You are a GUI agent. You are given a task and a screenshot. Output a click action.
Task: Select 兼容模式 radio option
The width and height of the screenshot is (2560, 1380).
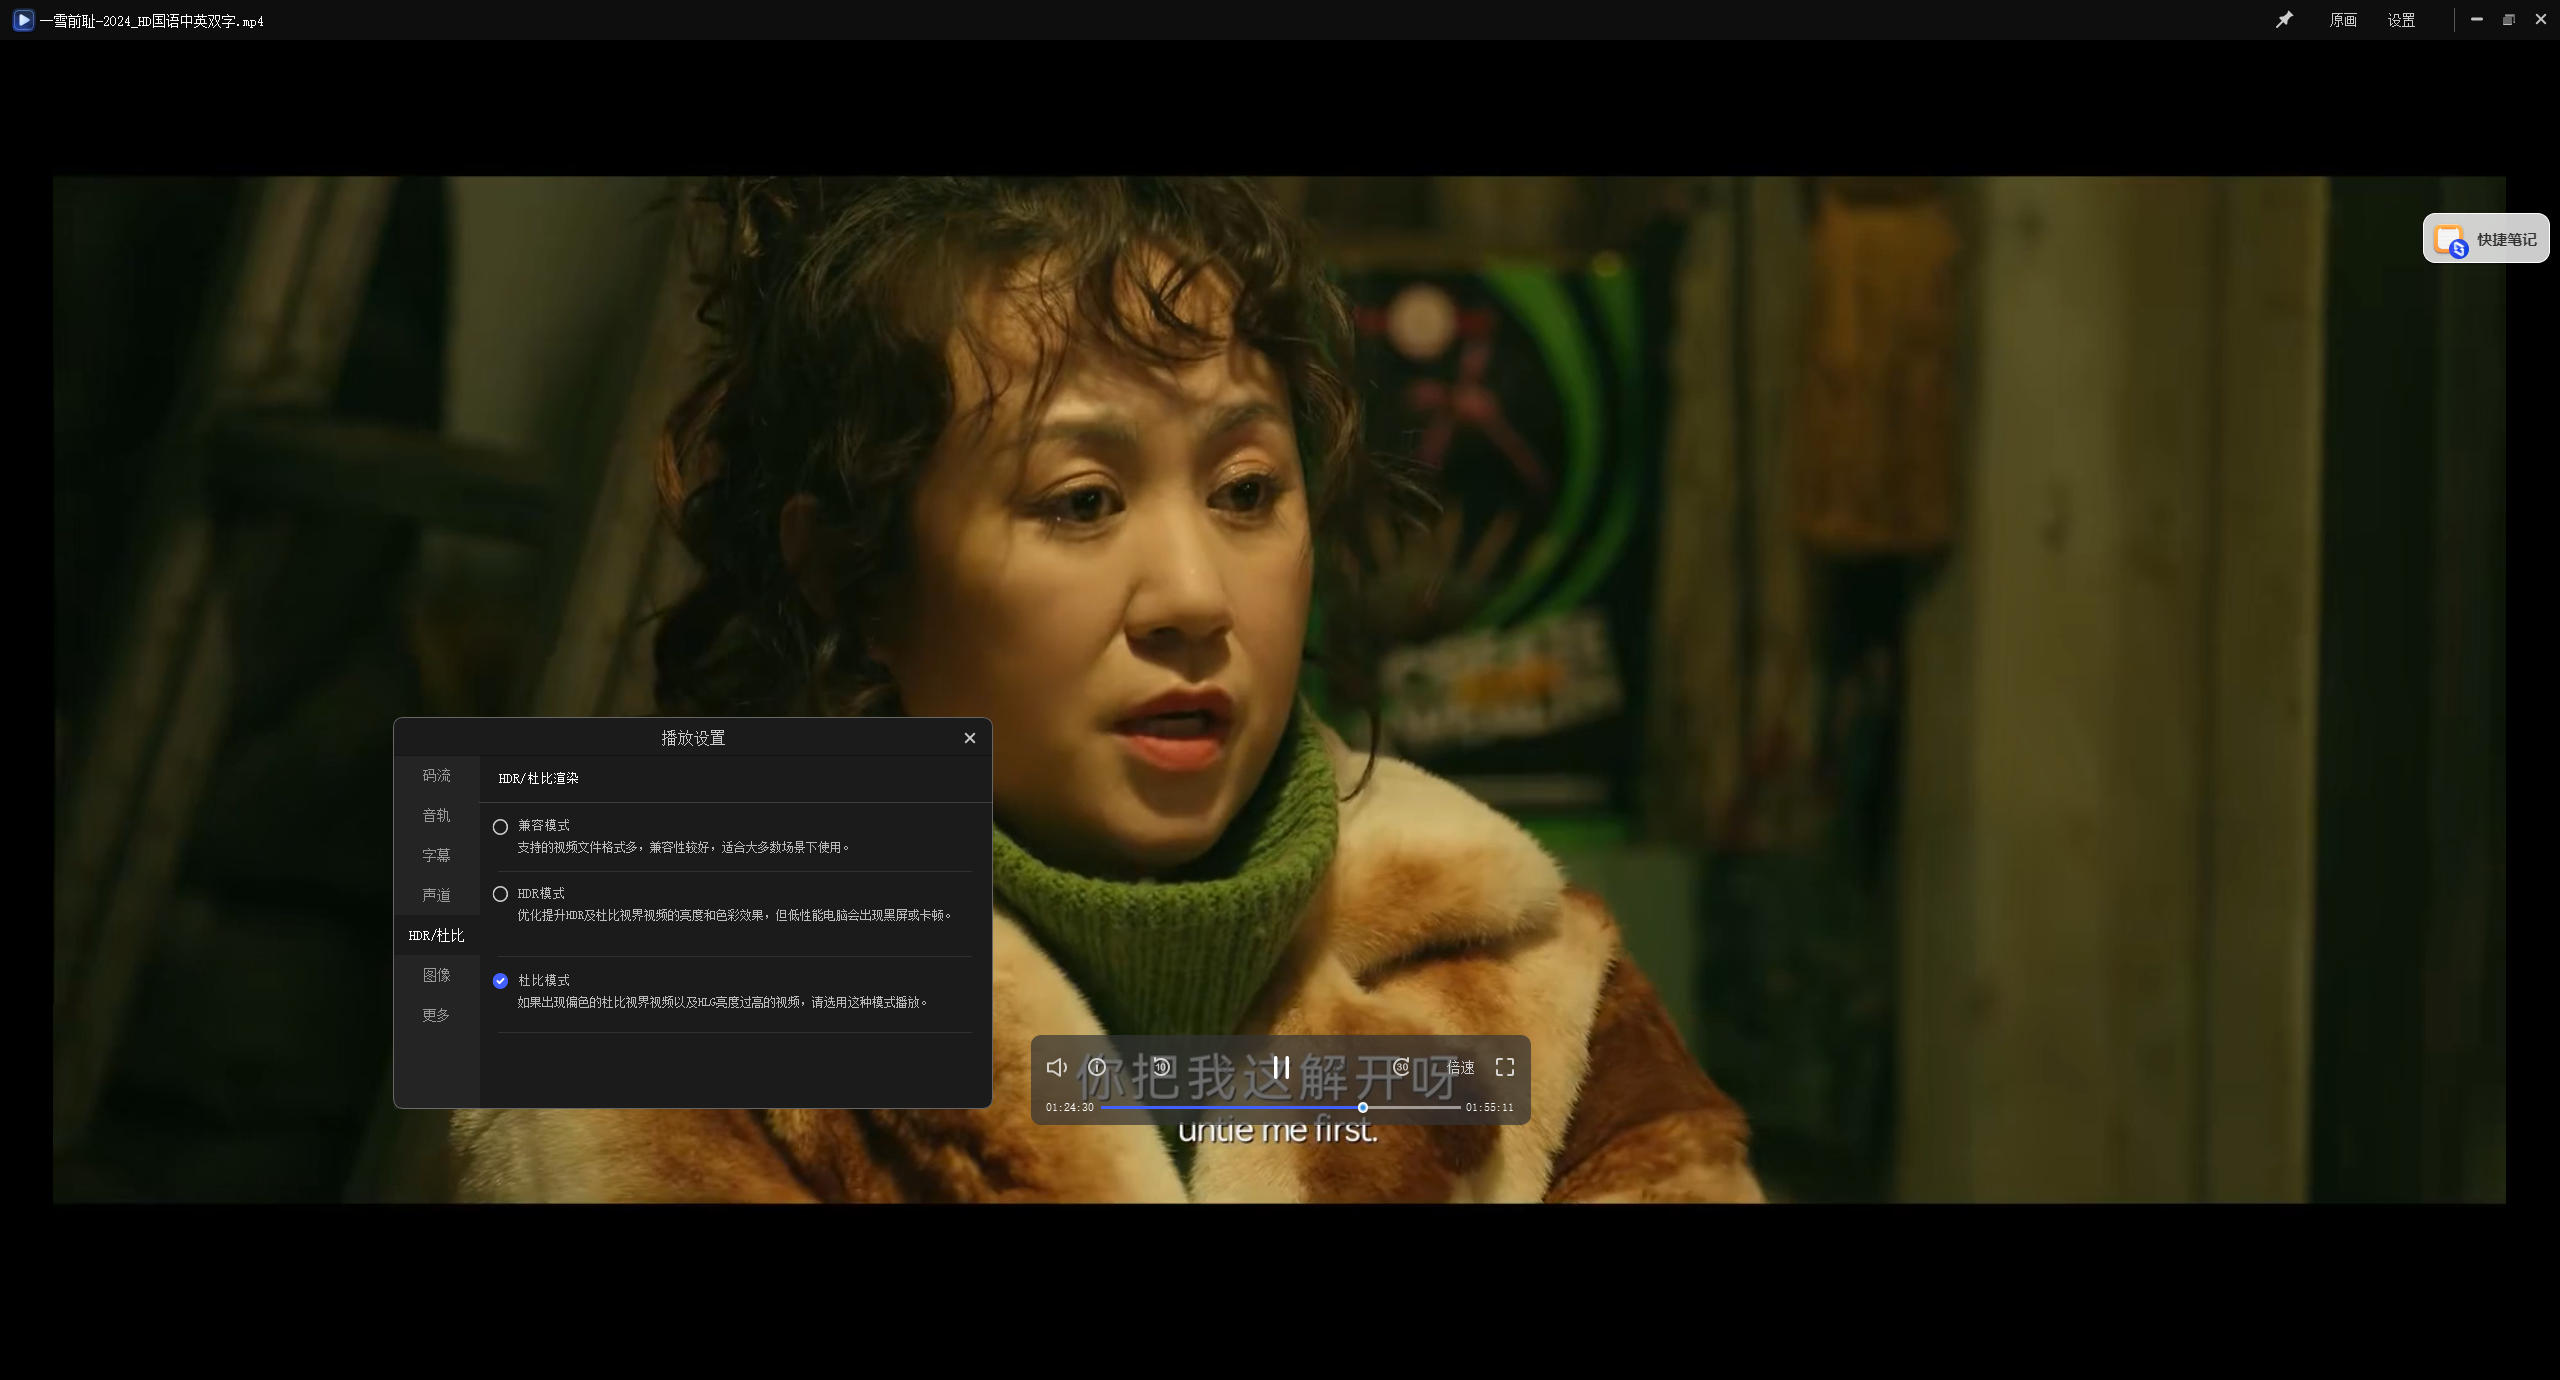coord(500,827)
